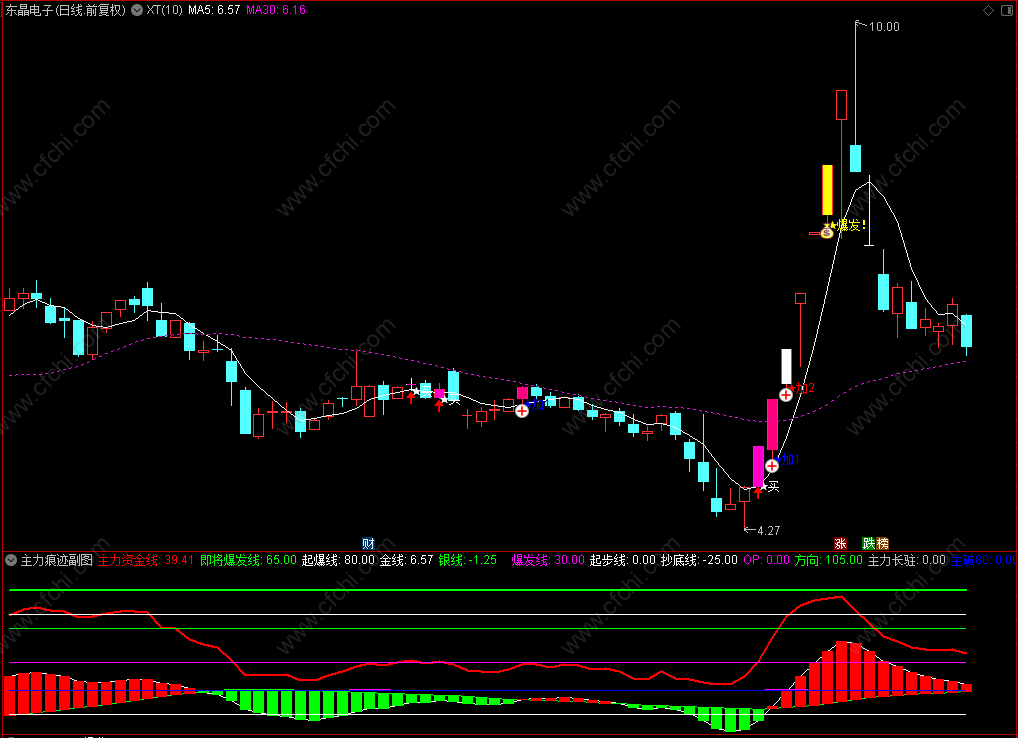Viewport: 1018px width, 738px height.
Task: Click the red up arrow below 买 signal
Action: (758, 493)
